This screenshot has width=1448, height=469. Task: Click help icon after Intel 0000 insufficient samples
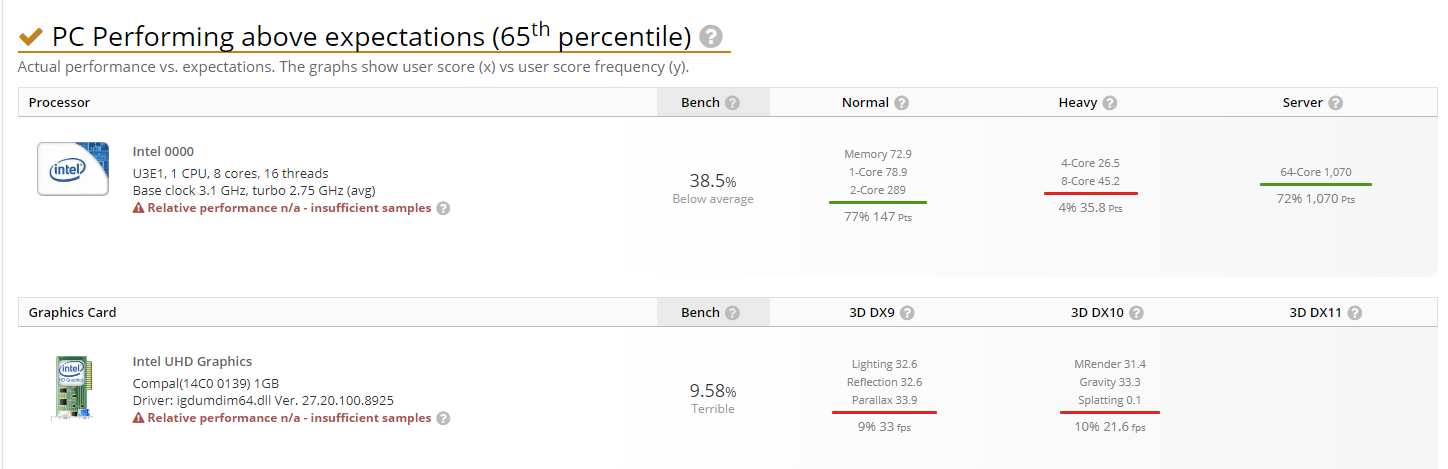[443, 208]
